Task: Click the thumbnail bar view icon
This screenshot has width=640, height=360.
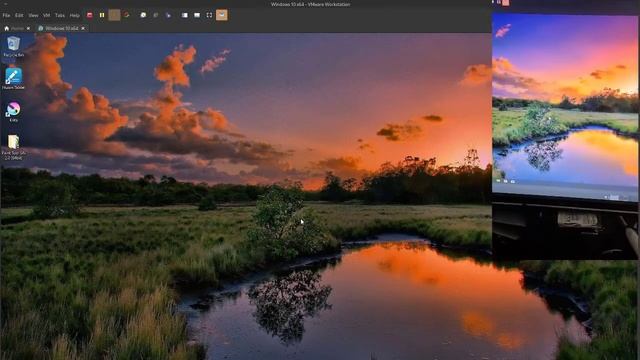Action: click(197, 15)
